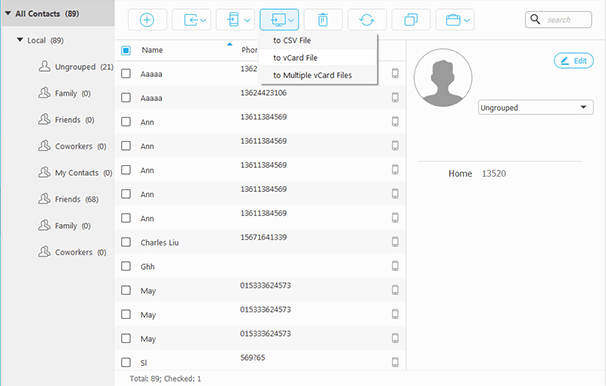Toggle the select-all checkbox beside Name
The height and width of the screenshot is (386, 606).
[x=126, y=50]
